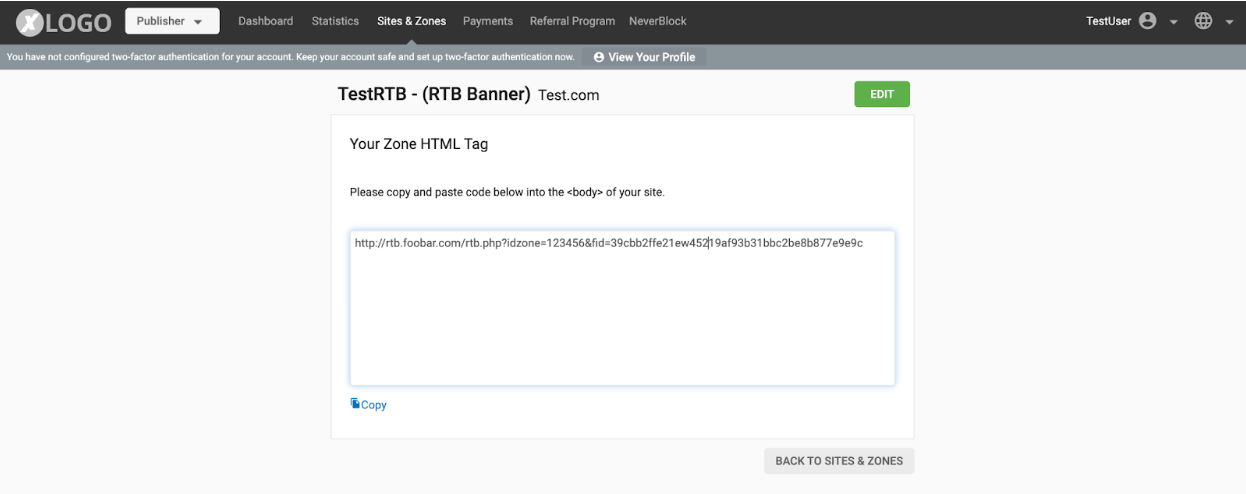This screenshot has width=1246, height=494.
Task: Expand the language dropdown arrow
Action: point(1229,22)
